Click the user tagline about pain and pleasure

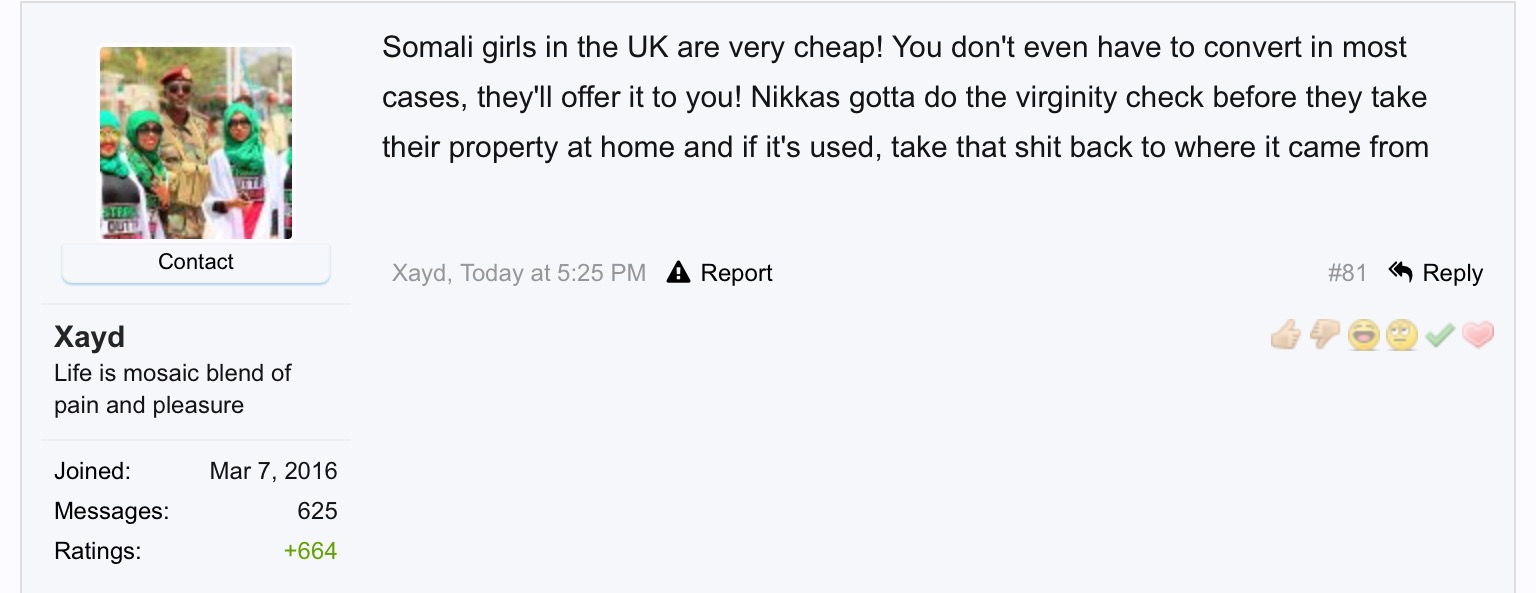(x=172, y=389)
